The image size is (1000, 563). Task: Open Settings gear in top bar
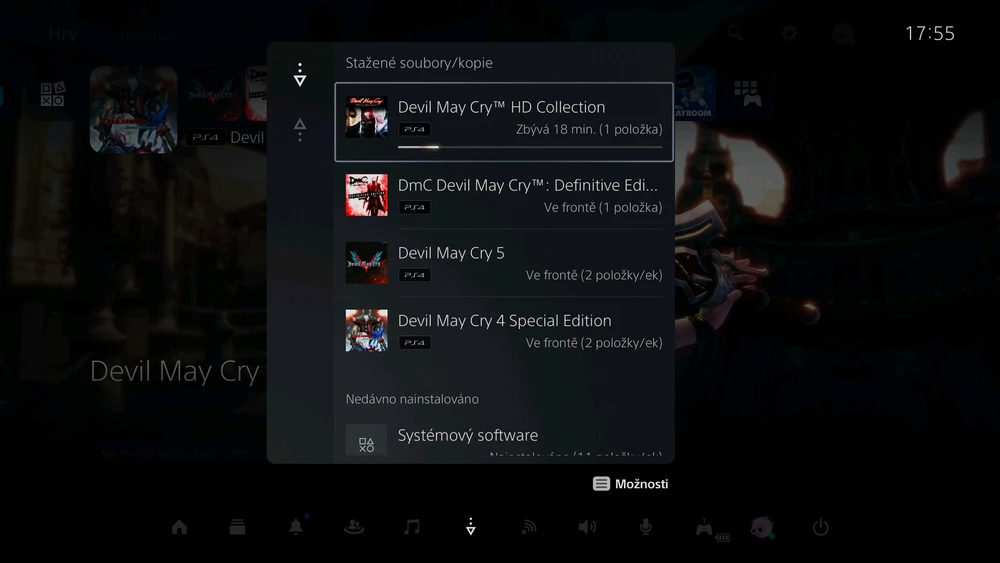point(790,33)
